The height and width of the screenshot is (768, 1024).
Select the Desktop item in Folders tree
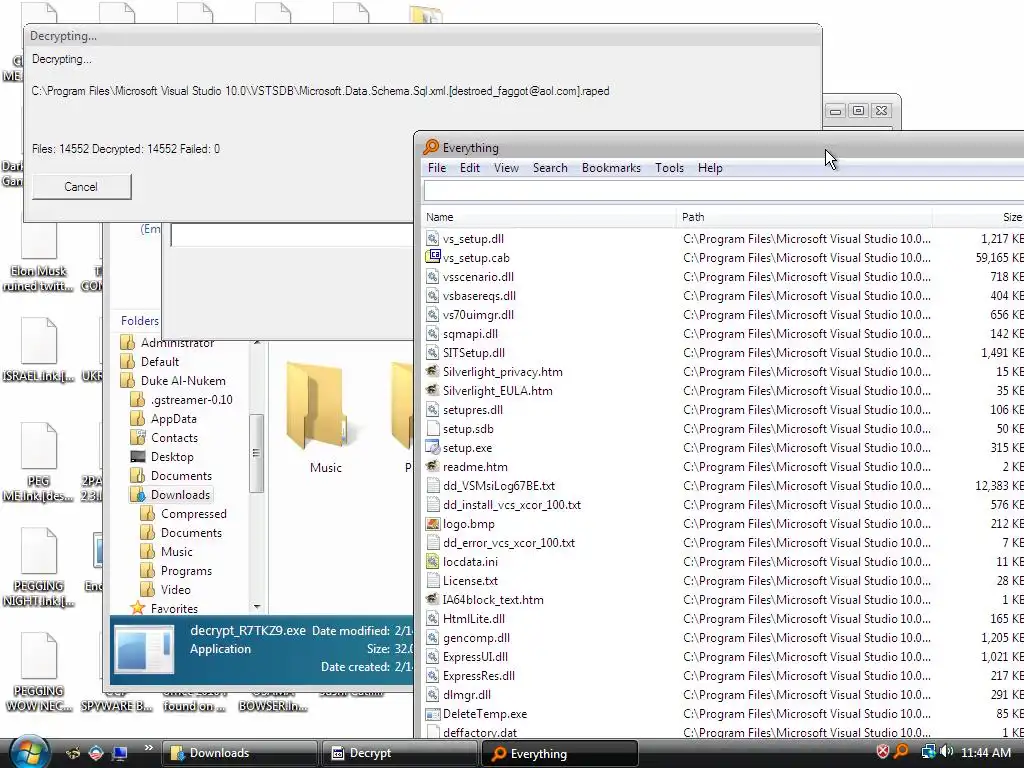click(x=163, y=456)
